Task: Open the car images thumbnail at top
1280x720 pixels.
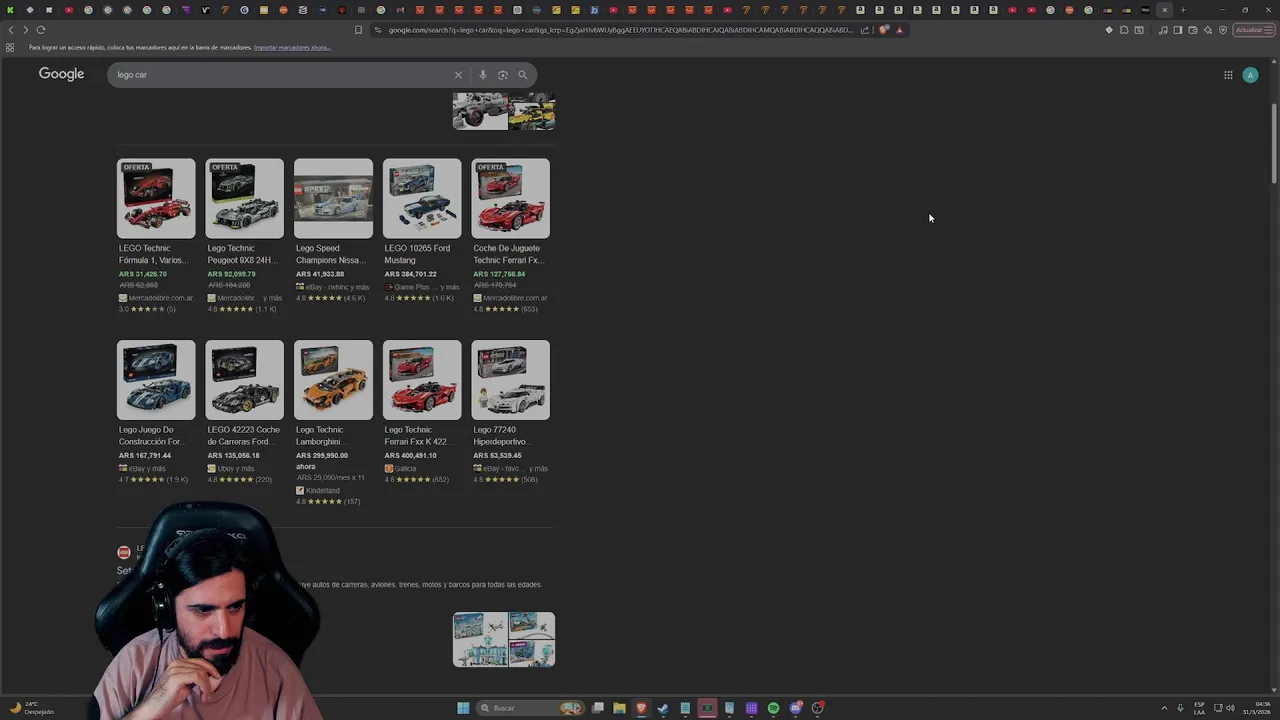Action: (504, 111)
